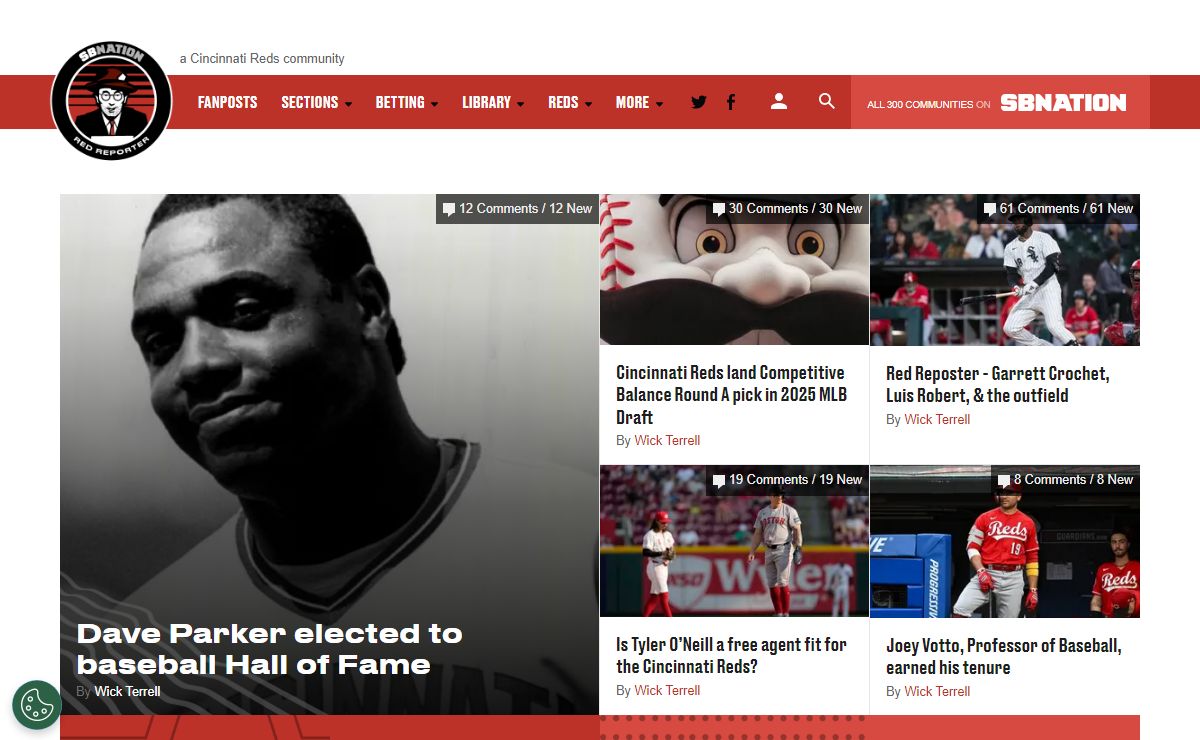Viewport: 1200px width, 740px height.
Task: Expand the Betting dropdown menu
Action: (407, 102)
